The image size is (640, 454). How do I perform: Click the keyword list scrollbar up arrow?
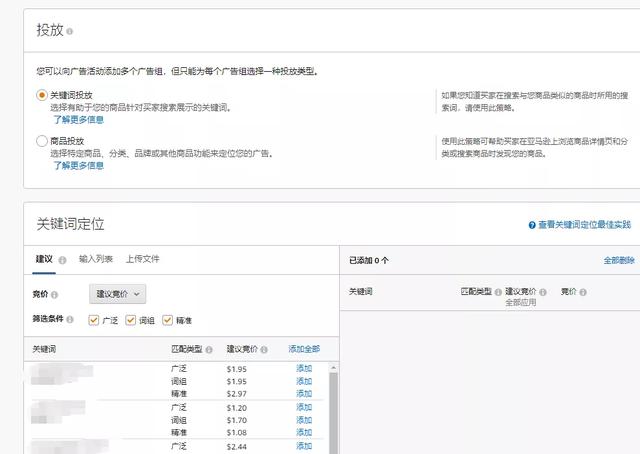[333, 368]
